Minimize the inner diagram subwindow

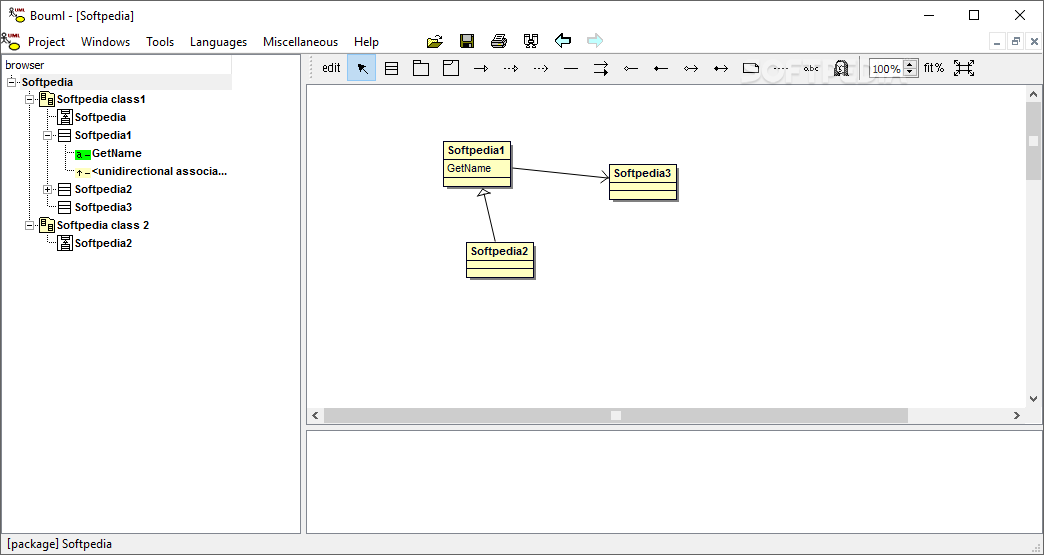point(997,41)
